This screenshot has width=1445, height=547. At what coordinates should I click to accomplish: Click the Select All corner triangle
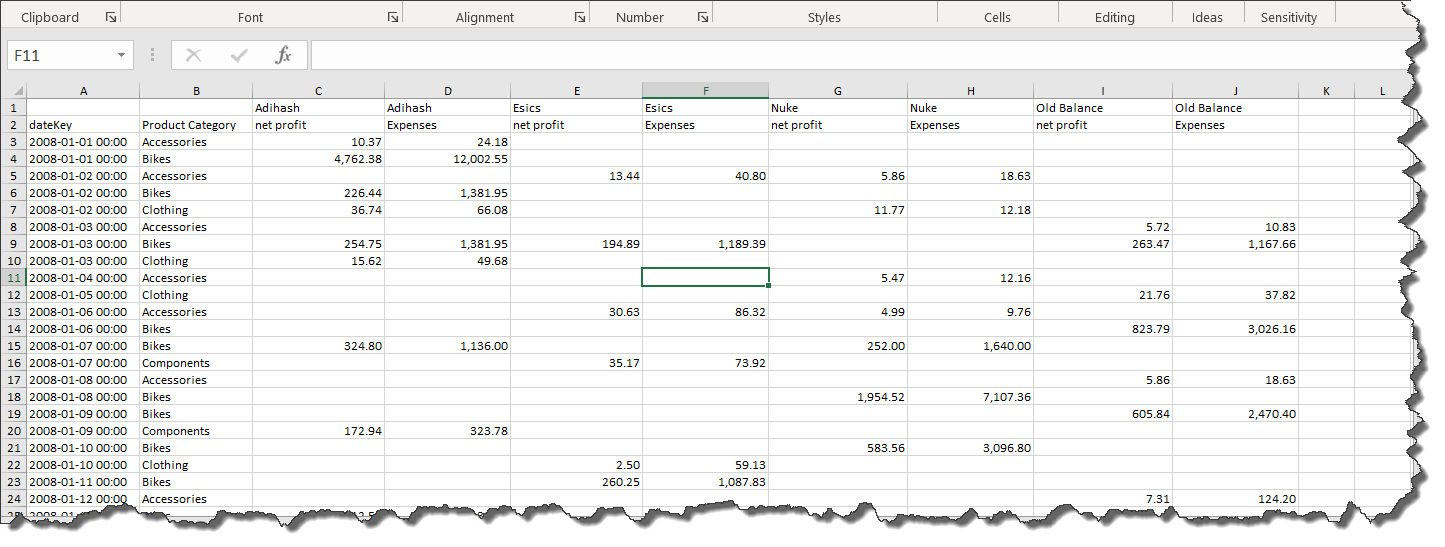(16, 91)
